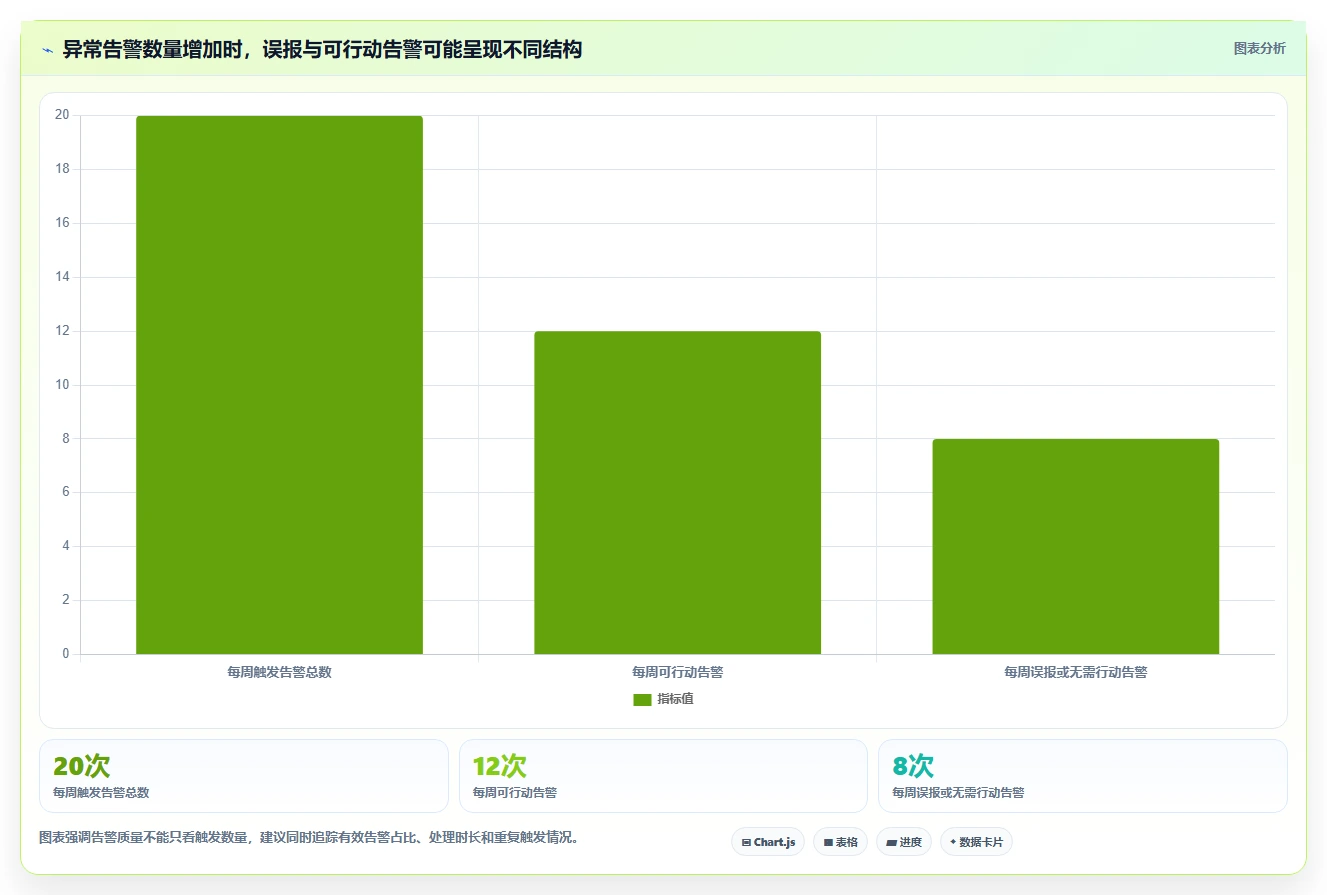Click the 图表分析 label in the header
This screenshot has width=1327, height=895.
(1259, 48)
